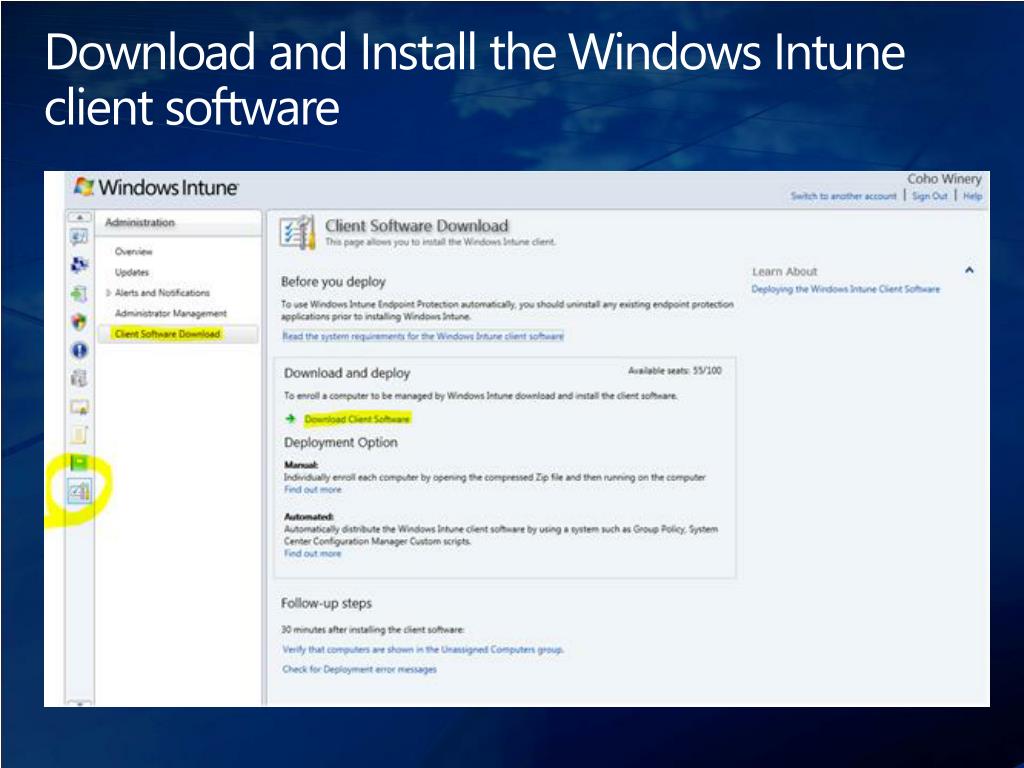Click the Windows Intune logo
The image size is (1024, 768).
(x=155, y=187)
